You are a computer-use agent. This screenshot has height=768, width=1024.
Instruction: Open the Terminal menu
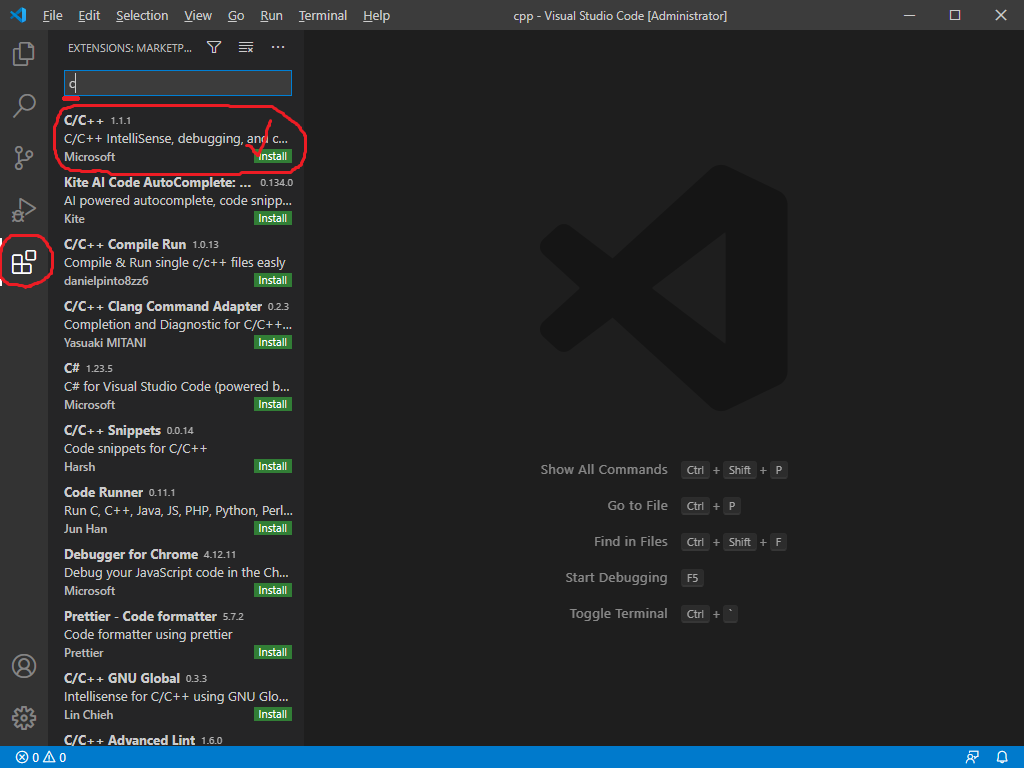(x=322, y=16)
